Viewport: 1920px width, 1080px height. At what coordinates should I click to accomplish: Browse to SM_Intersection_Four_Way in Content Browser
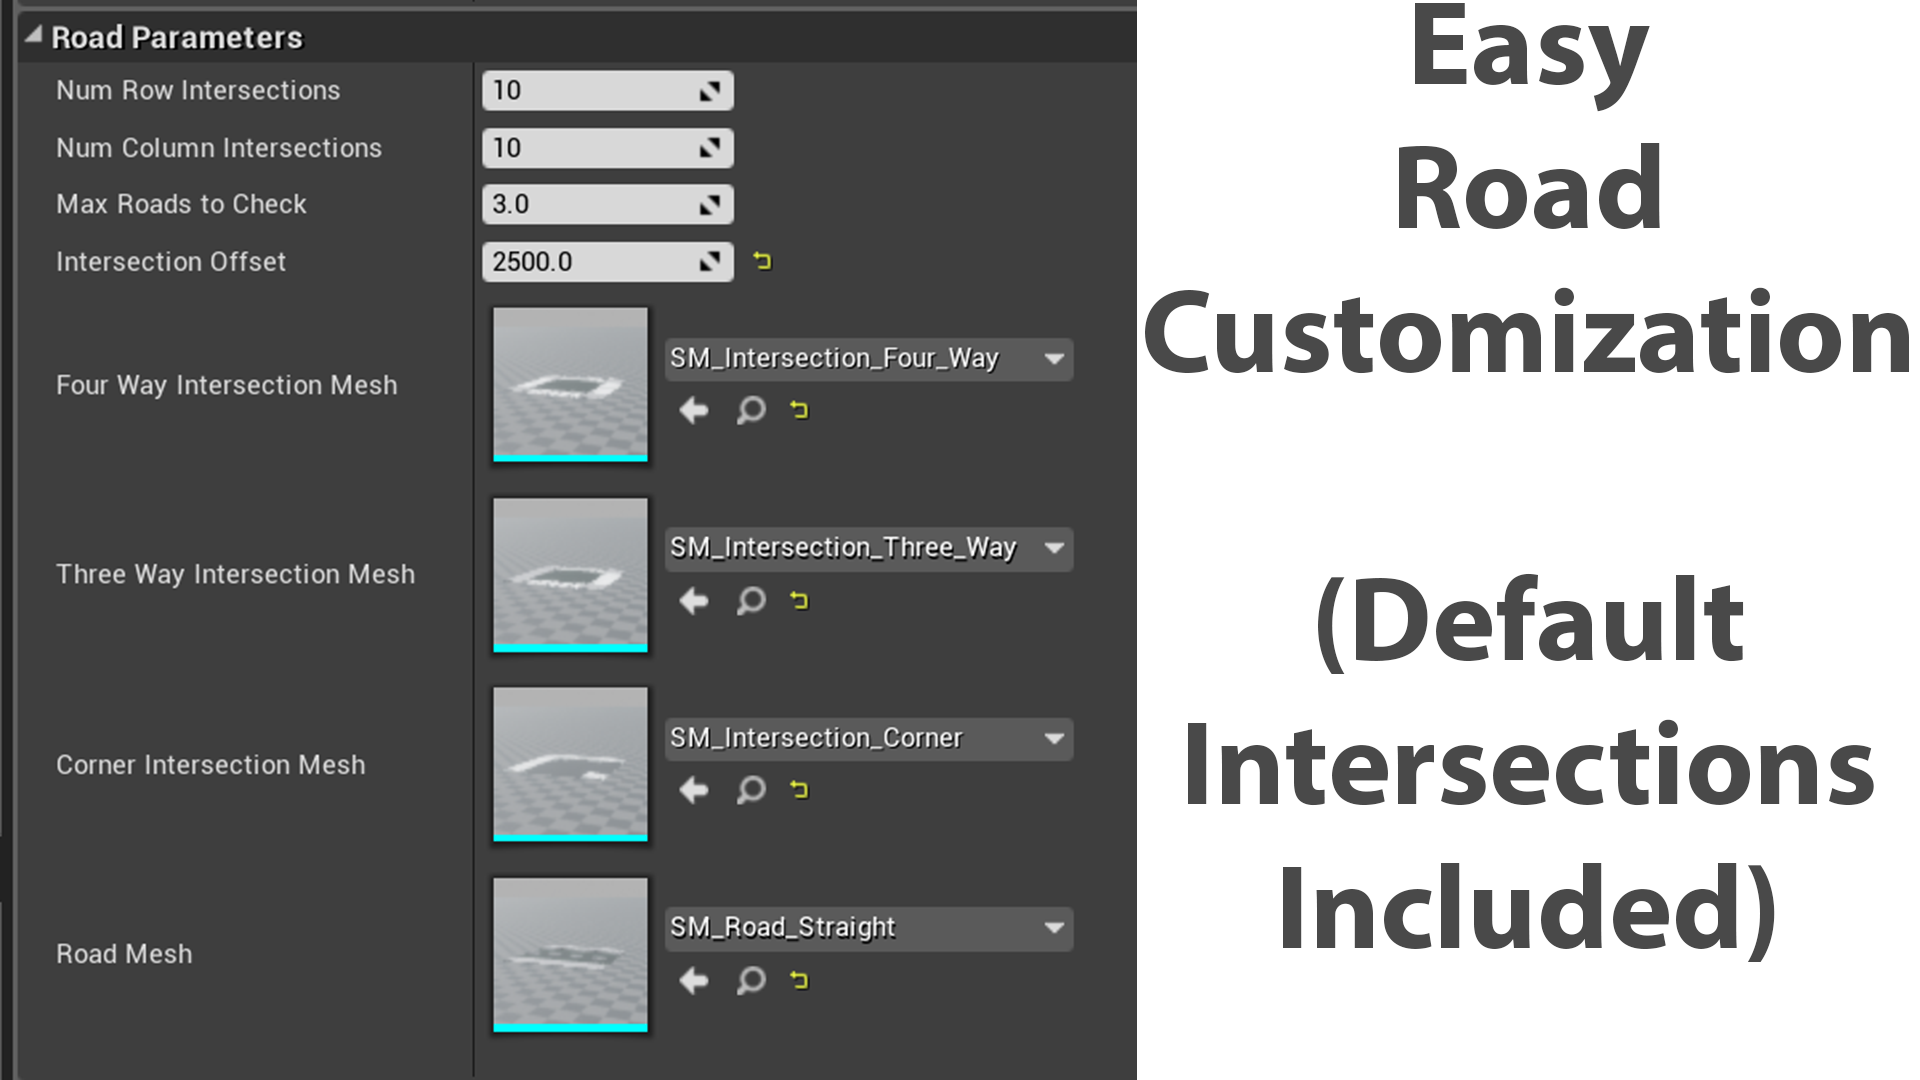pyautogui.click(x=751, y=410)
